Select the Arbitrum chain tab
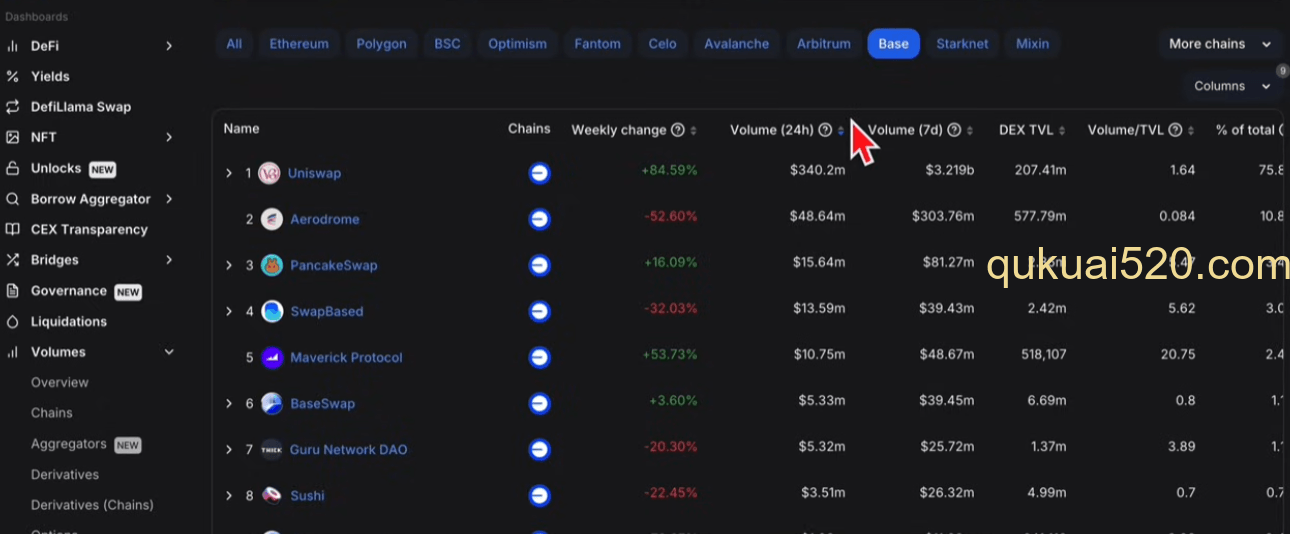Screen dimensions: 1290x534 click(x=824, y=44)
